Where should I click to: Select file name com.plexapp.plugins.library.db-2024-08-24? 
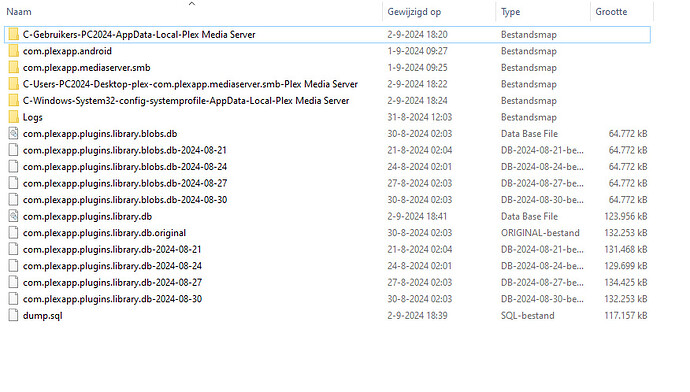[x=112, y=266]
